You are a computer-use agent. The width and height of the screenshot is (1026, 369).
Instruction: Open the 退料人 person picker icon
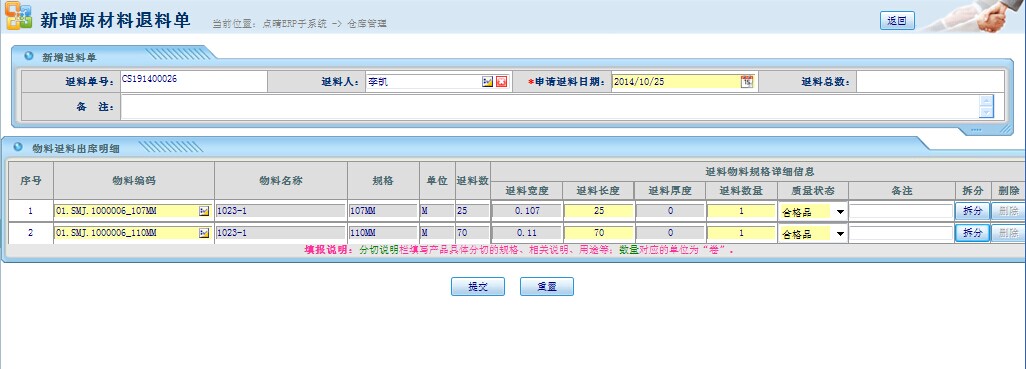(487, 82)
